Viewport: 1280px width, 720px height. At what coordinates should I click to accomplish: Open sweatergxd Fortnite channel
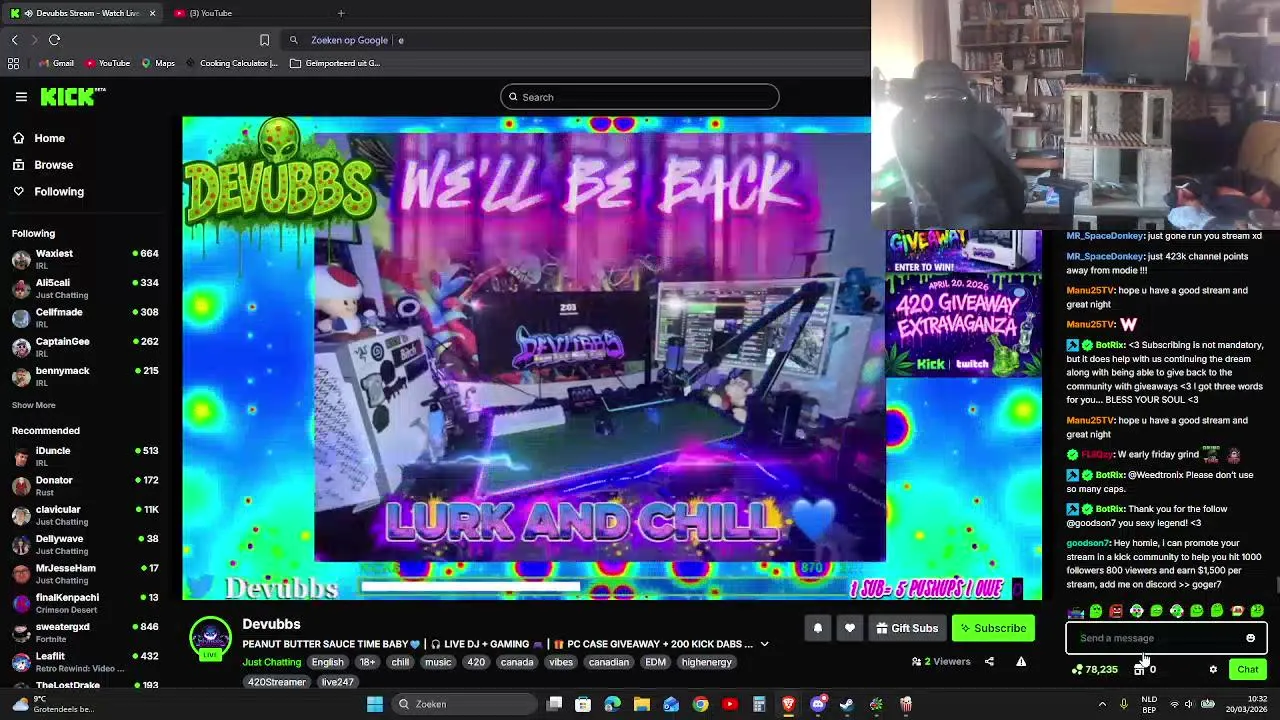(86, 633)
